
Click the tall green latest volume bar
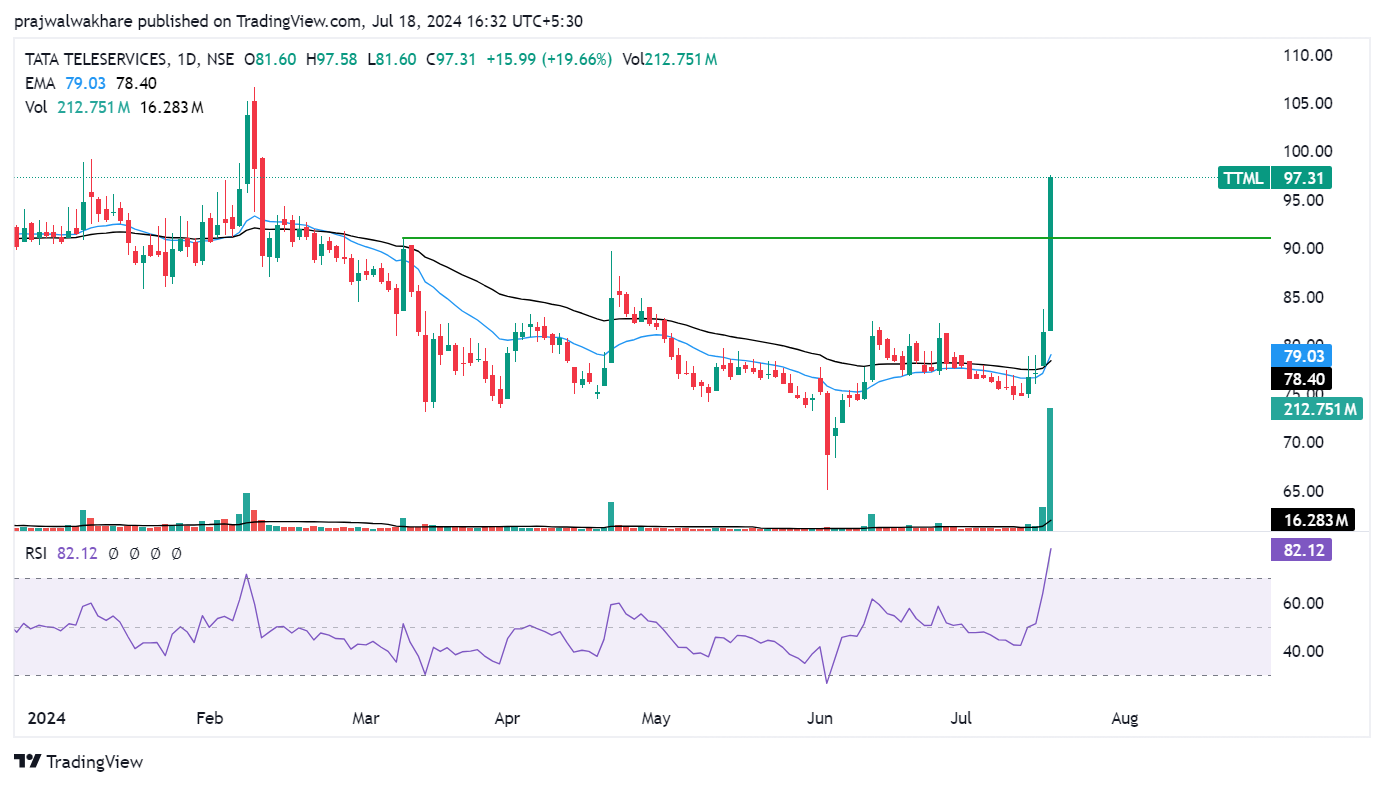(x=1051, y=468)
